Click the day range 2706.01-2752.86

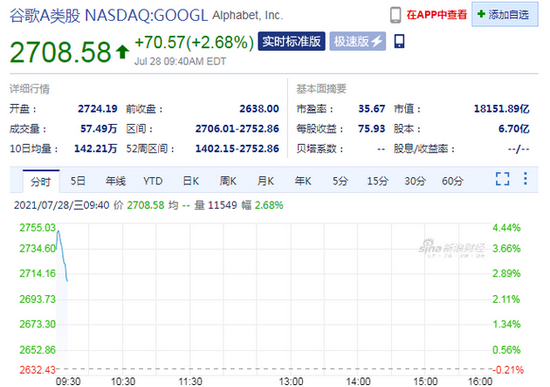pyautogui.click(x=237, y=129)
